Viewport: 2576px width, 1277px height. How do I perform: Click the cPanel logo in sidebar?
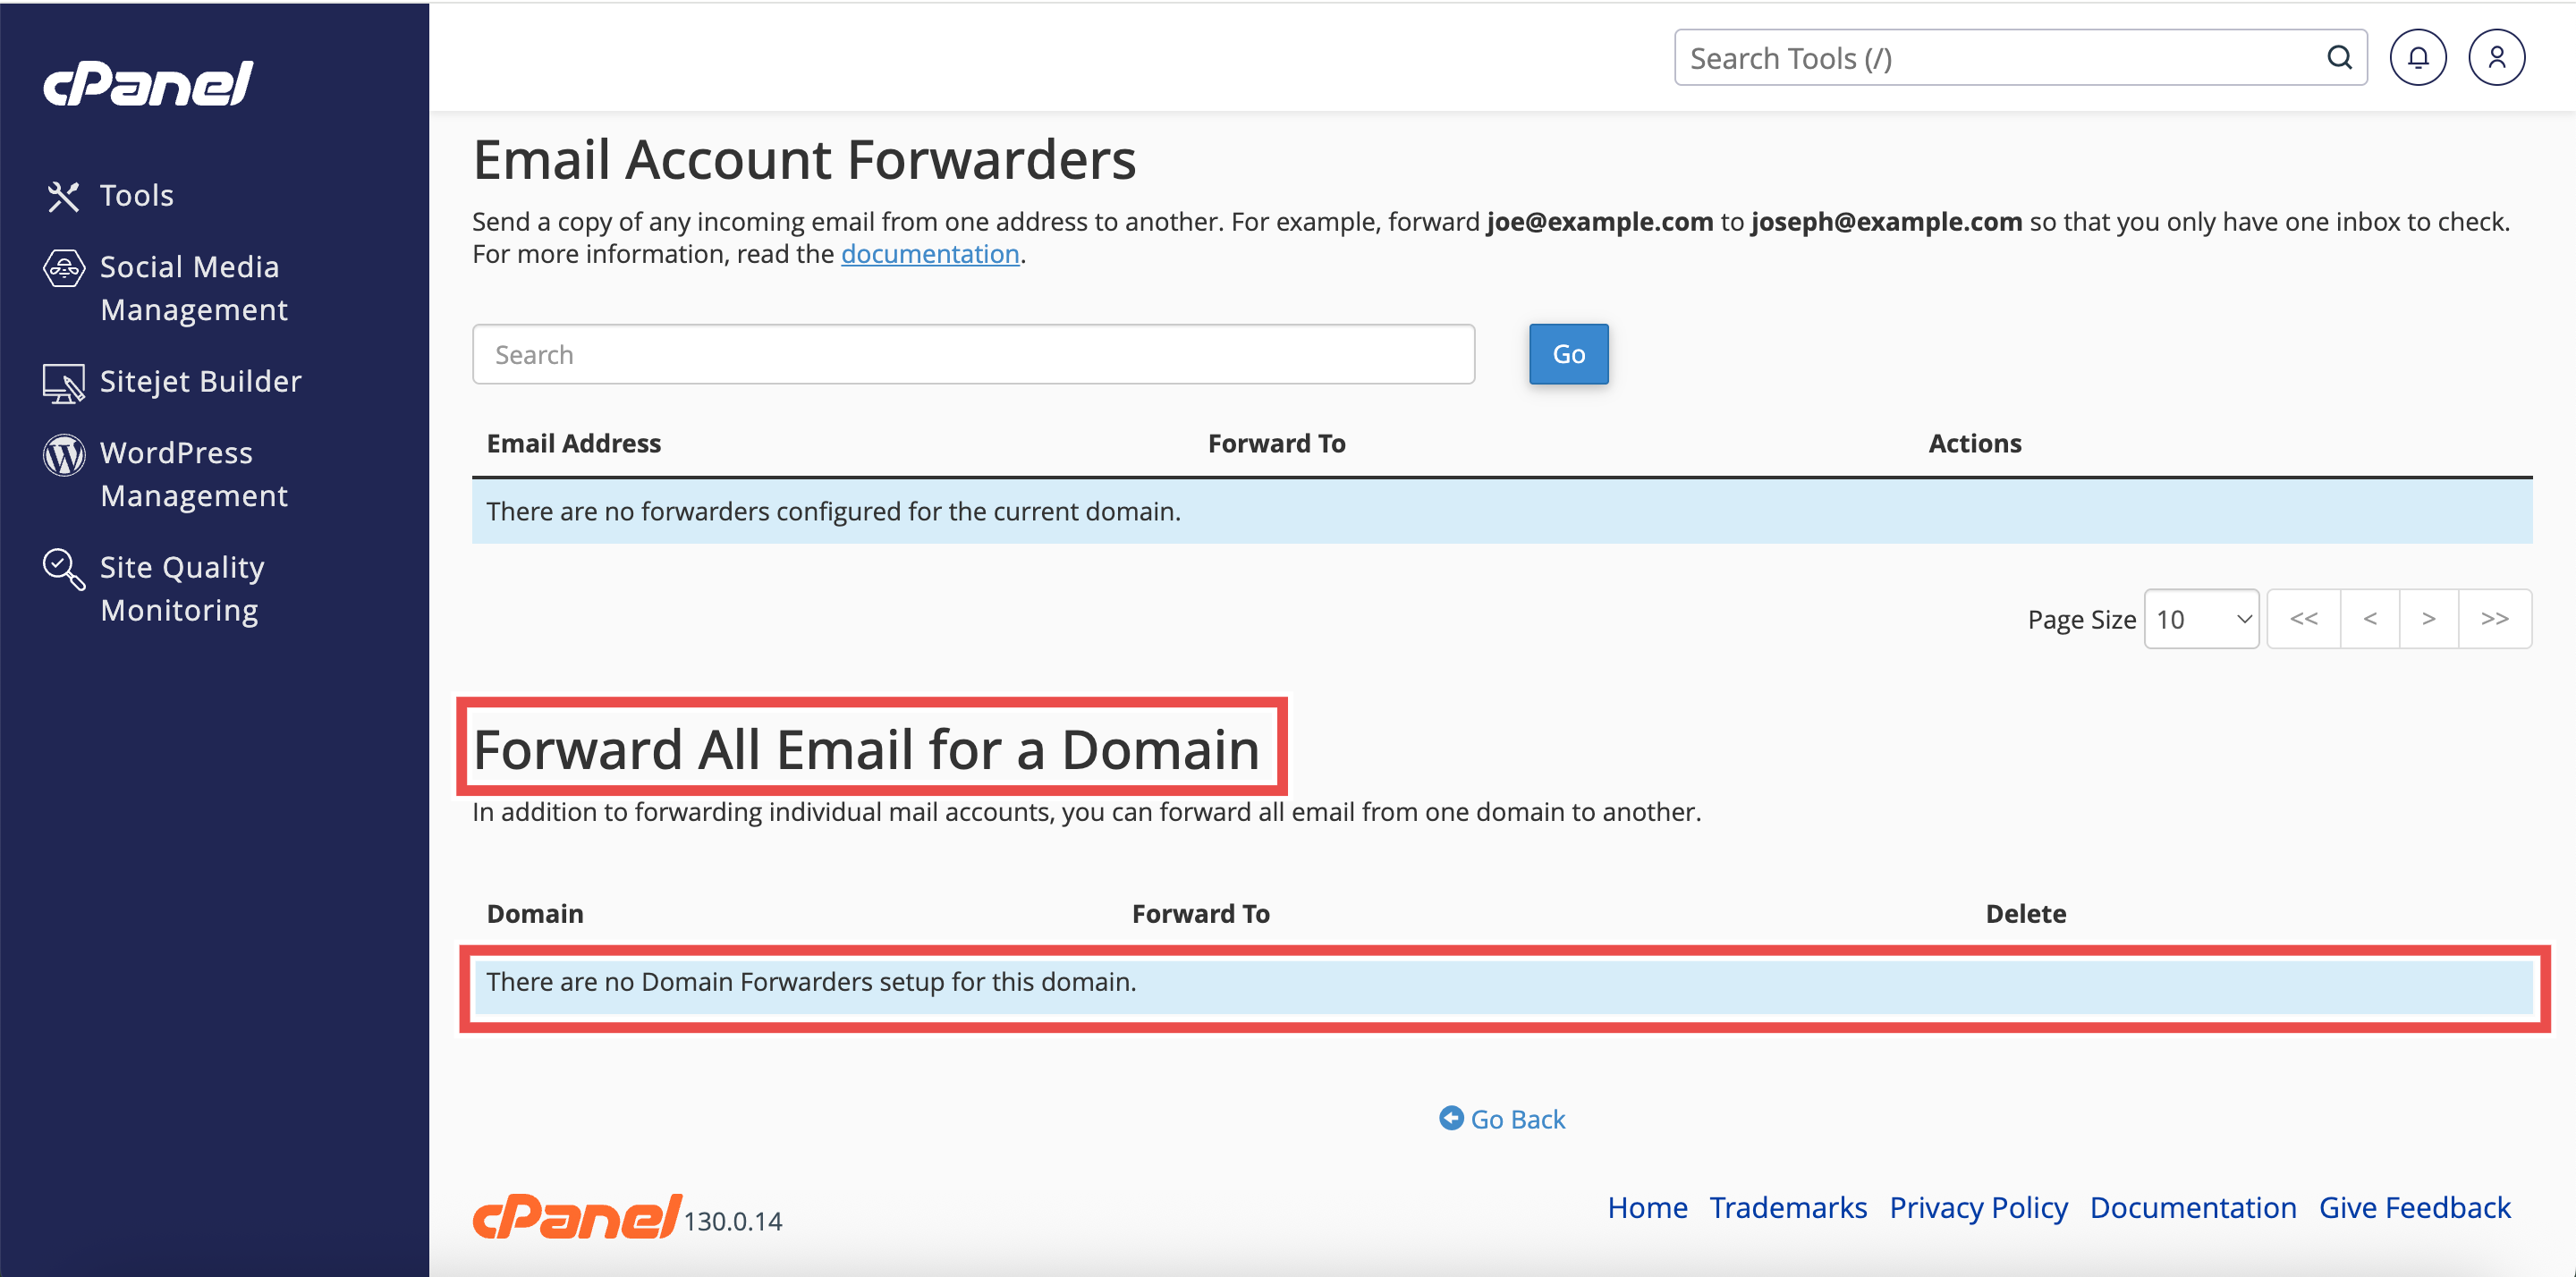[148, 84]
